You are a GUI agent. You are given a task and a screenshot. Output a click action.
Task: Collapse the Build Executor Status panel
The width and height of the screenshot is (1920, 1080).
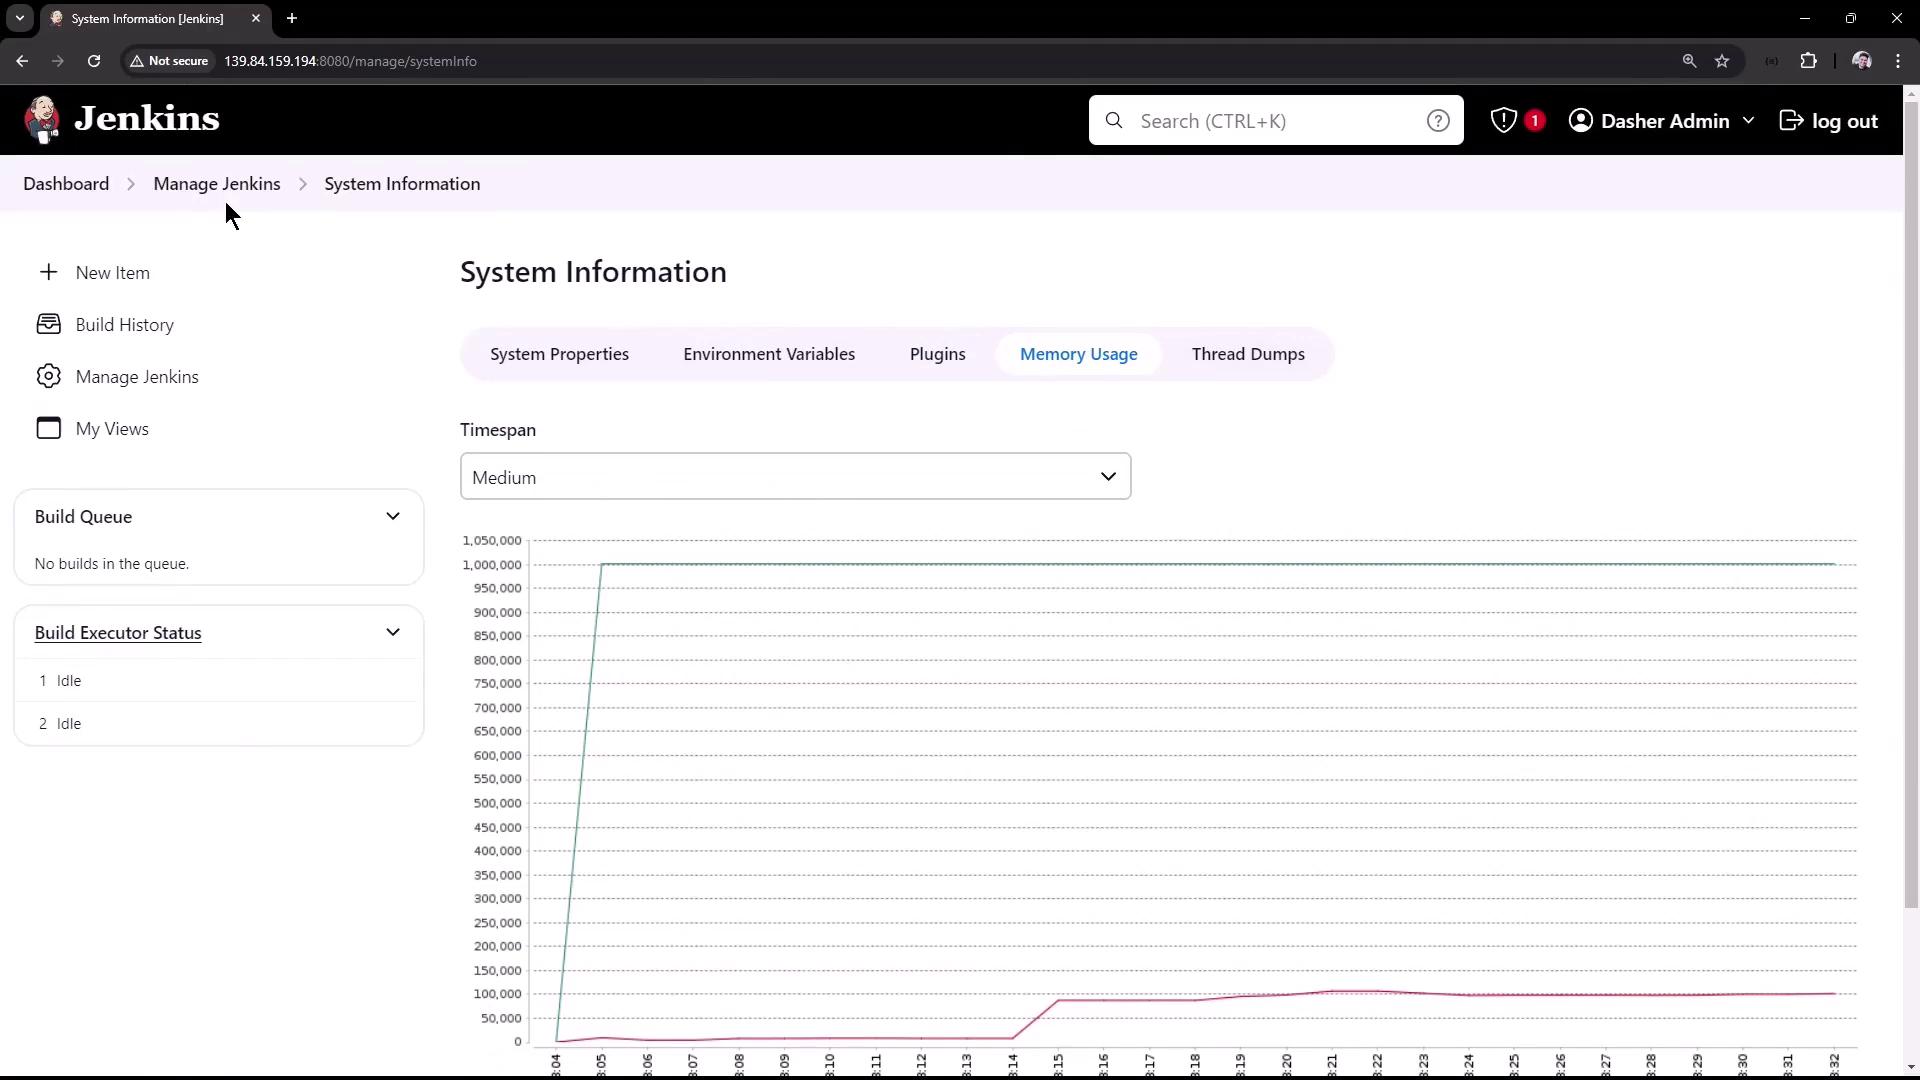pyautogui.click(x=392, y=633)
